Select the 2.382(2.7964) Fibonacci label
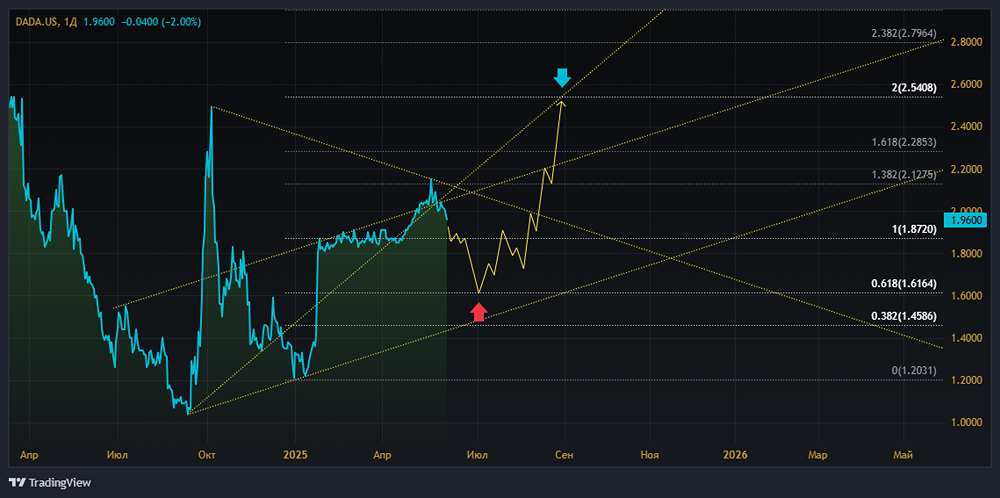 (x=905, y=34)
